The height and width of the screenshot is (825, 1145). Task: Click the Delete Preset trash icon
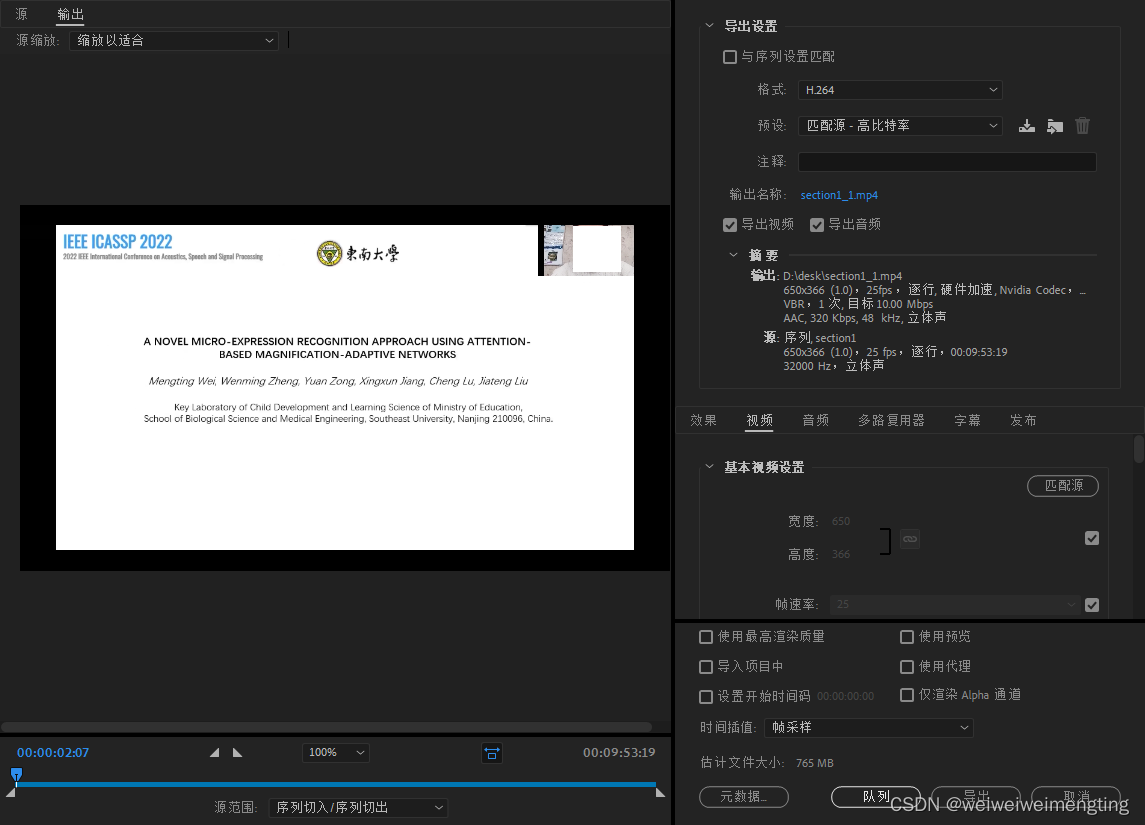coord(1082,126)
